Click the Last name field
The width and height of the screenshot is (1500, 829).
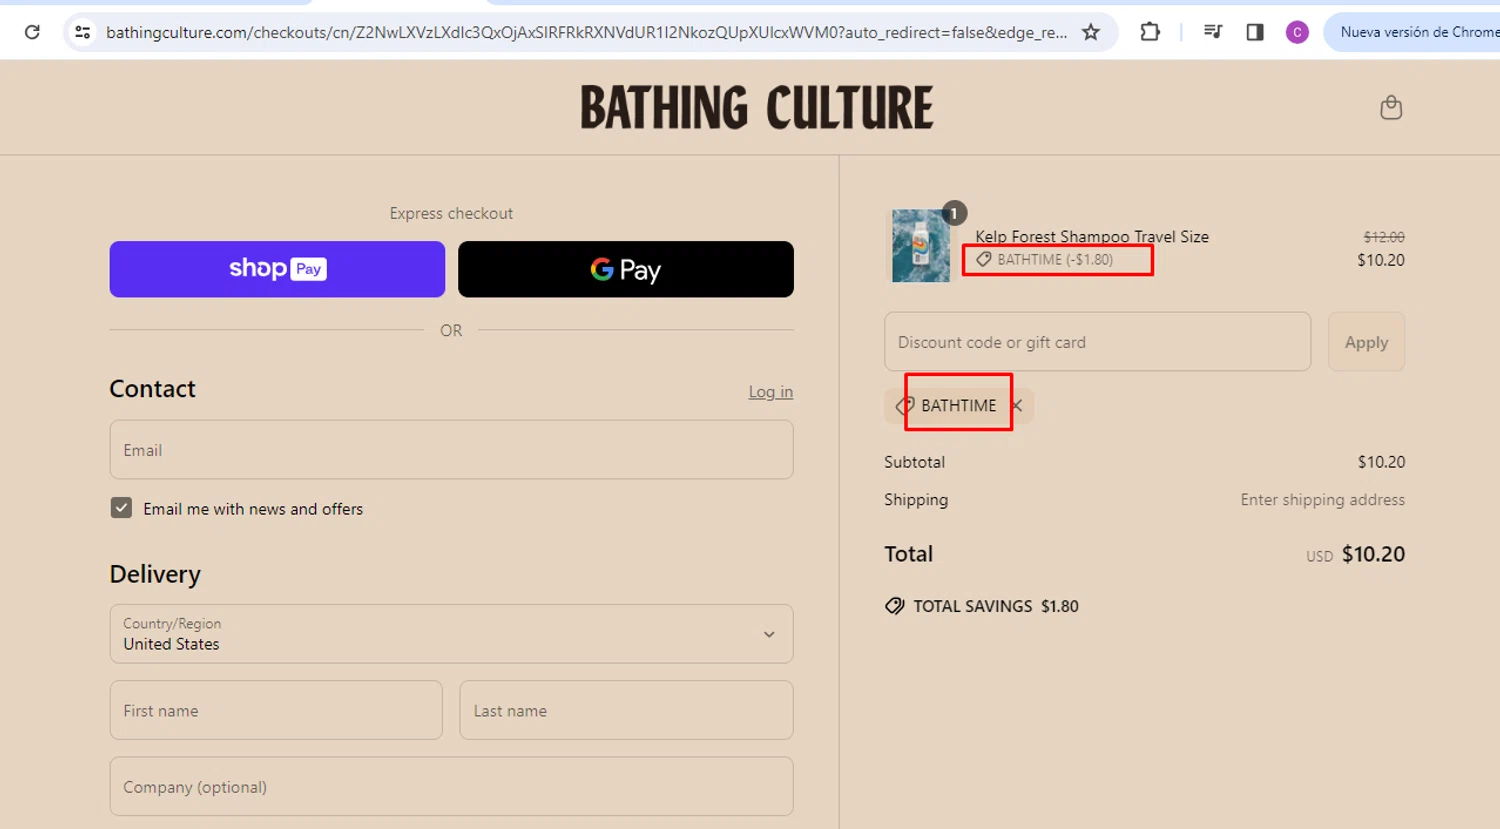point(626,710)
